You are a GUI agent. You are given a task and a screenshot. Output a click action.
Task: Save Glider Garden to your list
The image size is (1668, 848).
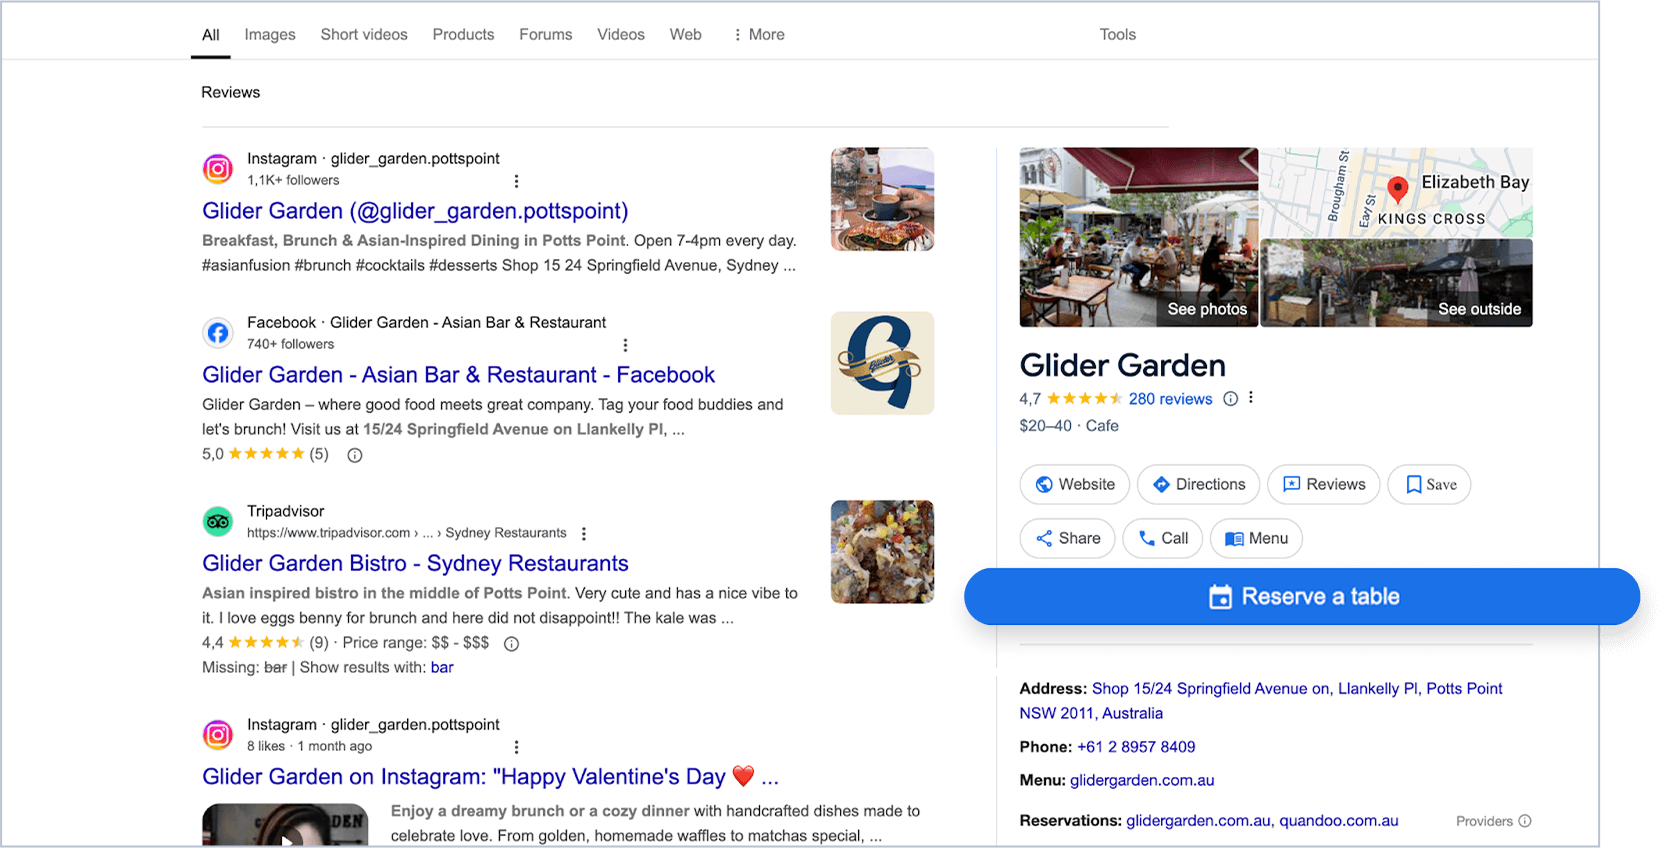1429,485
